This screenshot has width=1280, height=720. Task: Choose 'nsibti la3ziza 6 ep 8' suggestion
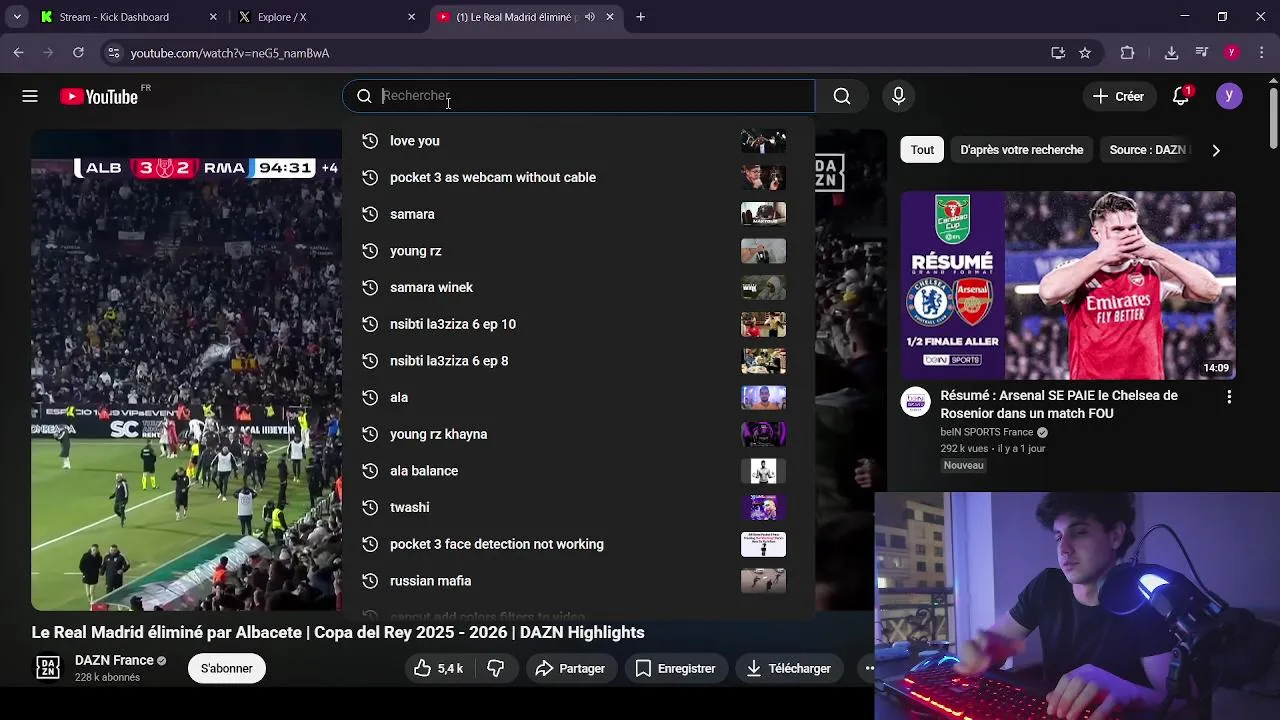point(578,361)
